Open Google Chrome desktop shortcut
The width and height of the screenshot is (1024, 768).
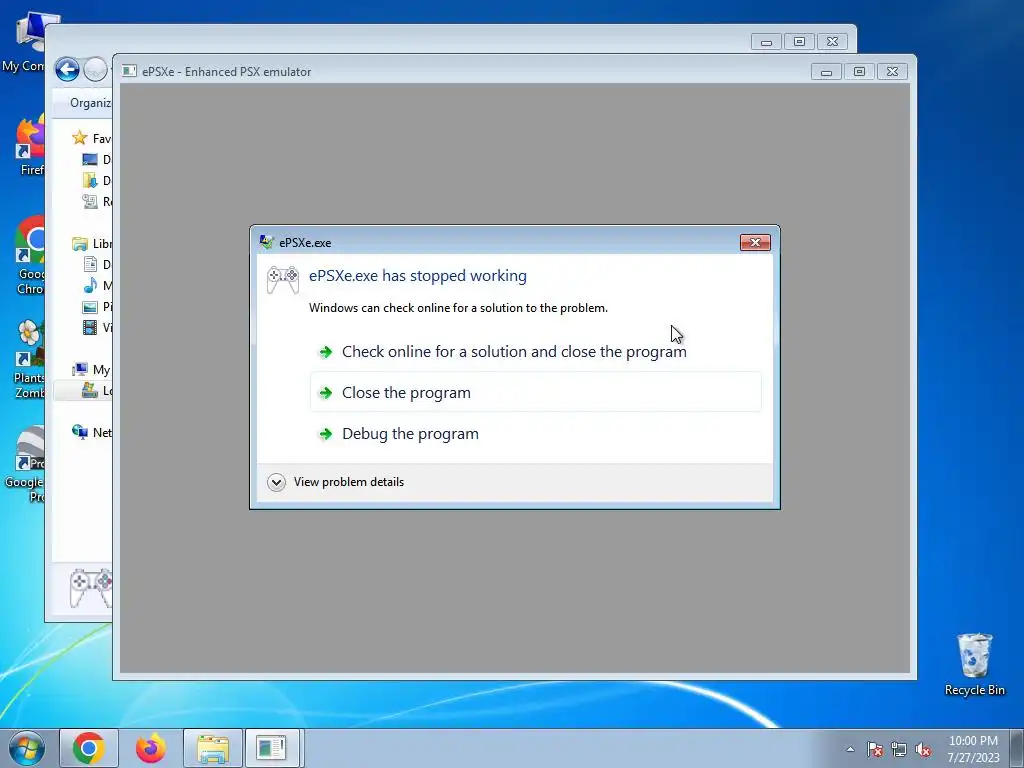(x=30, y=255)
